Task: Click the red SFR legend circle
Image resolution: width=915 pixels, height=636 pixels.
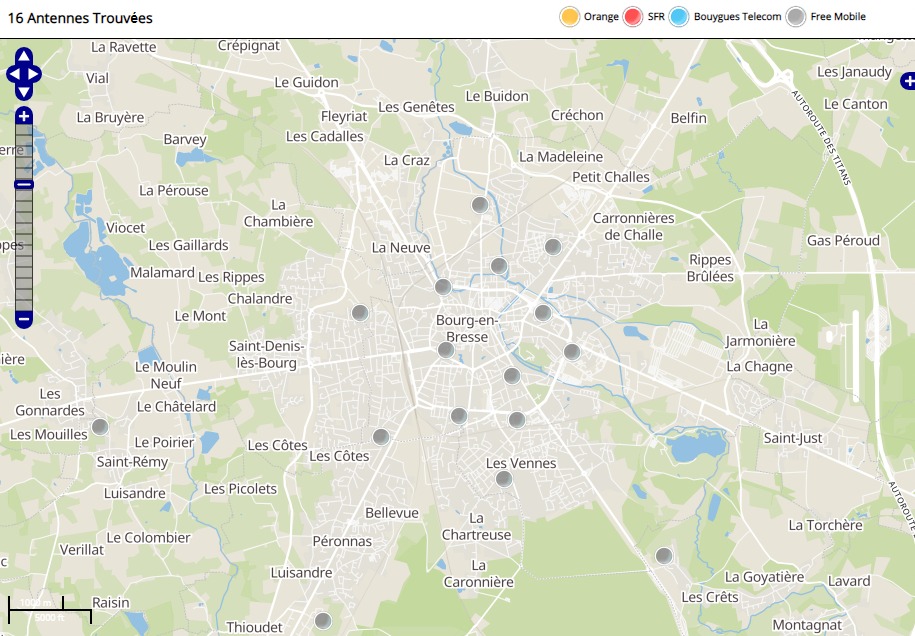Action: pos(633,17)
